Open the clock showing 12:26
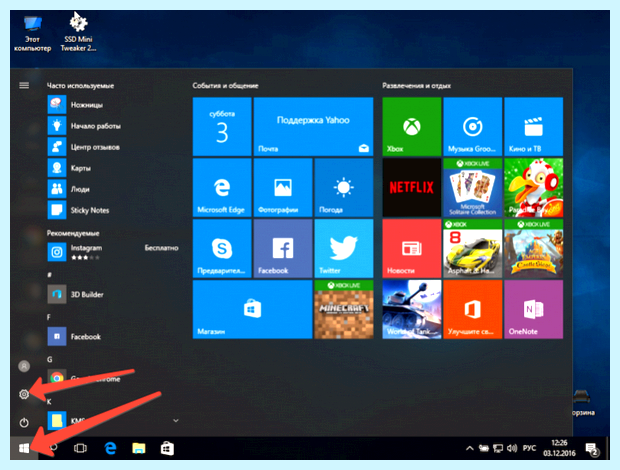This screenshot has height=470, width=620. (559, 448)
